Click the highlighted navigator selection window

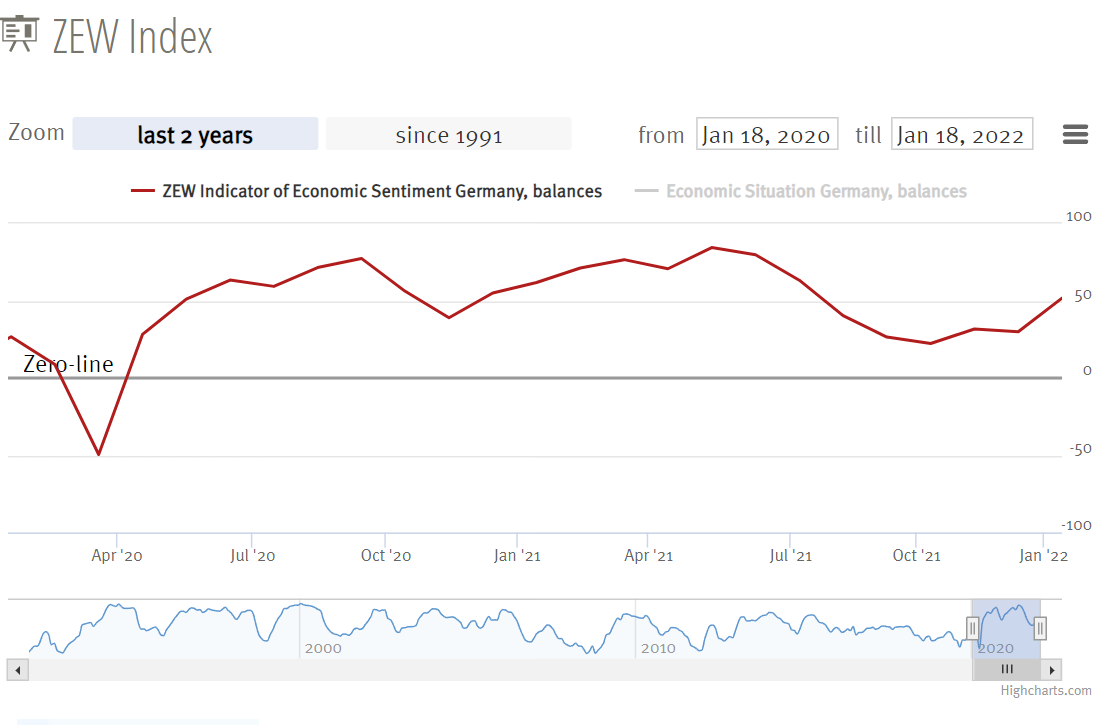pos(1006,615)
